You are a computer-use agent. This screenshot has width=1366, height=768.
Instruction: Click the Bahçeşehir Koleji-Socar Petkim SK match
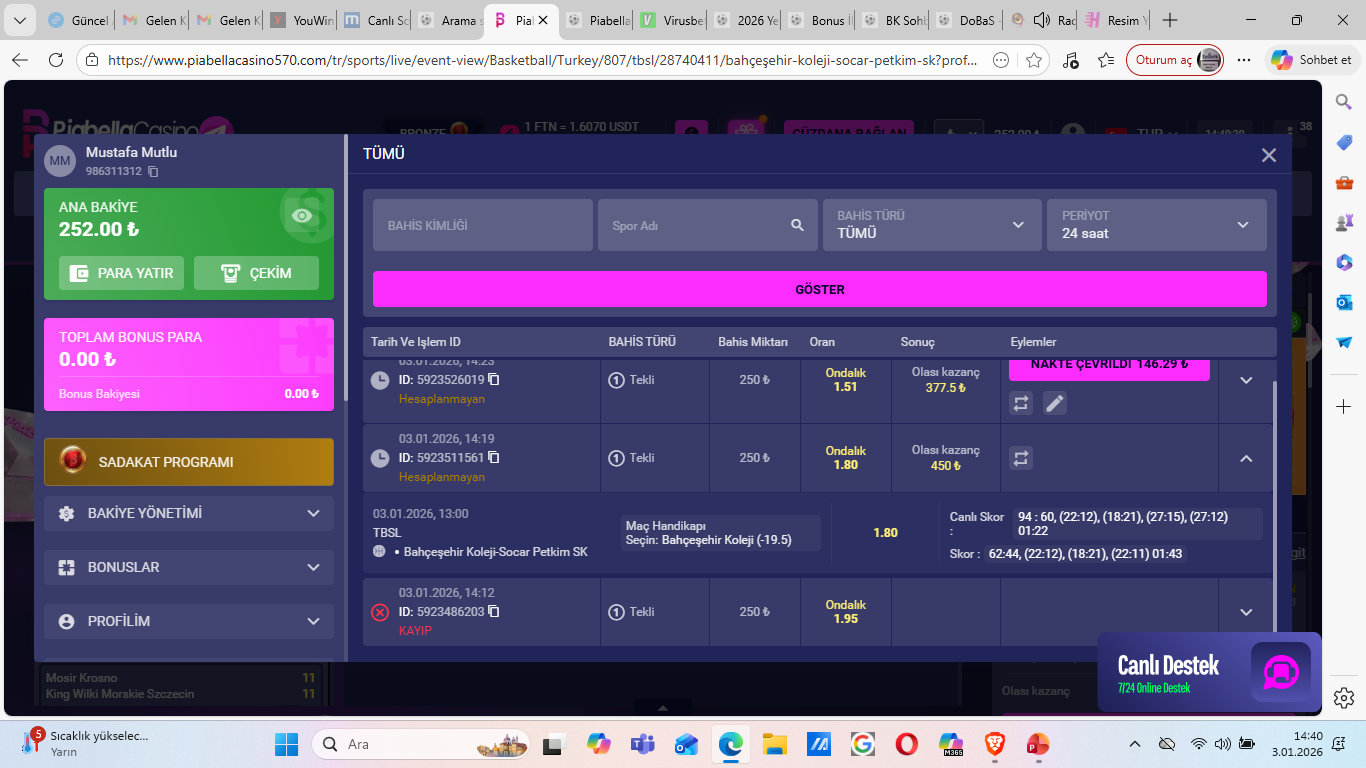pyautogui.click(x=495, y=552)
